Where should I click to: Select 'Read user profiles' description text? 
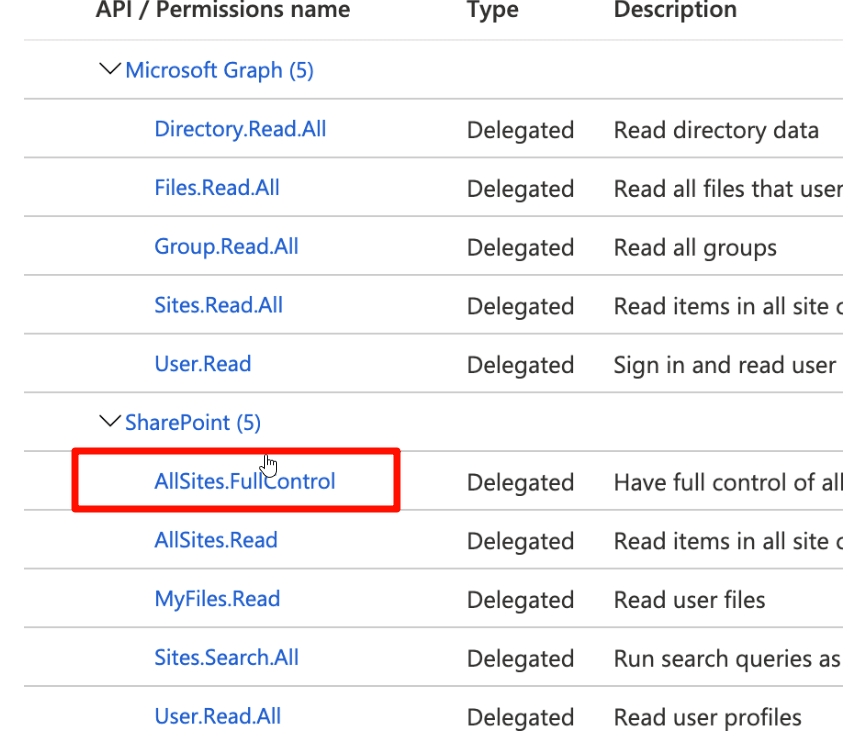click(708, 718)
